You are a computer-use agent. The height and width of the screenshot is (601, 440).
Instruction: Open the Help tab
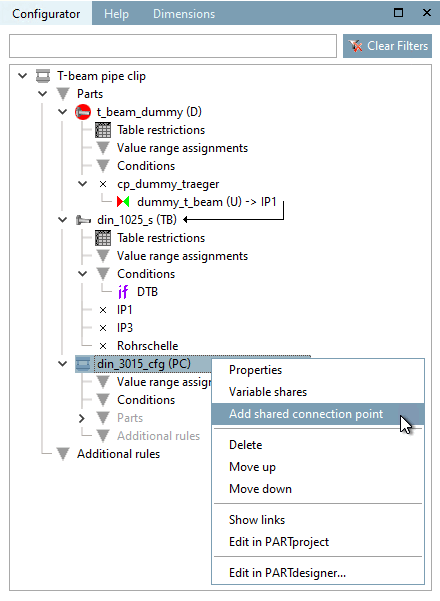[x=117, y=14]
